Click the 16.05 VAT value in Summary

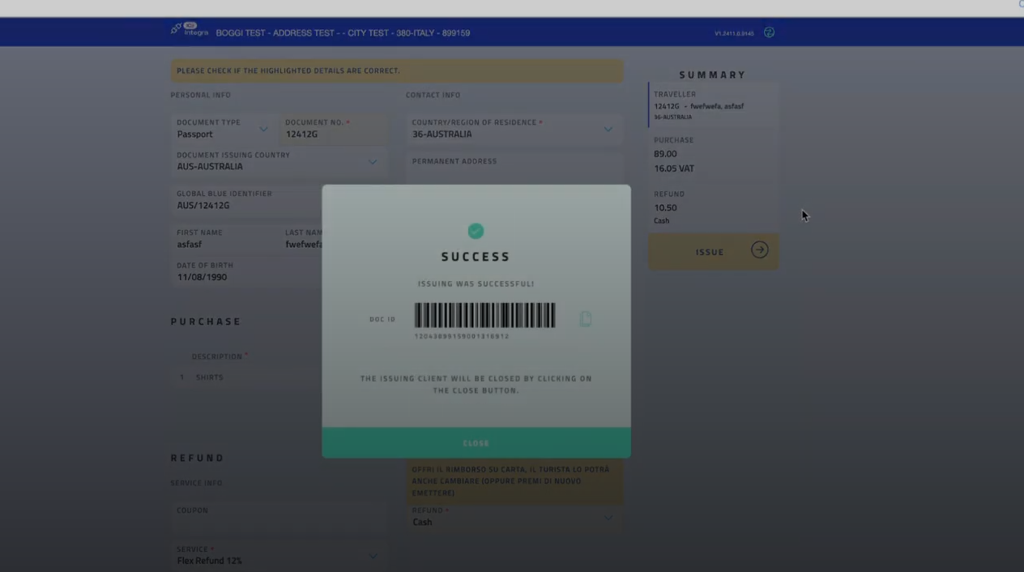click(x=674, y=168)
